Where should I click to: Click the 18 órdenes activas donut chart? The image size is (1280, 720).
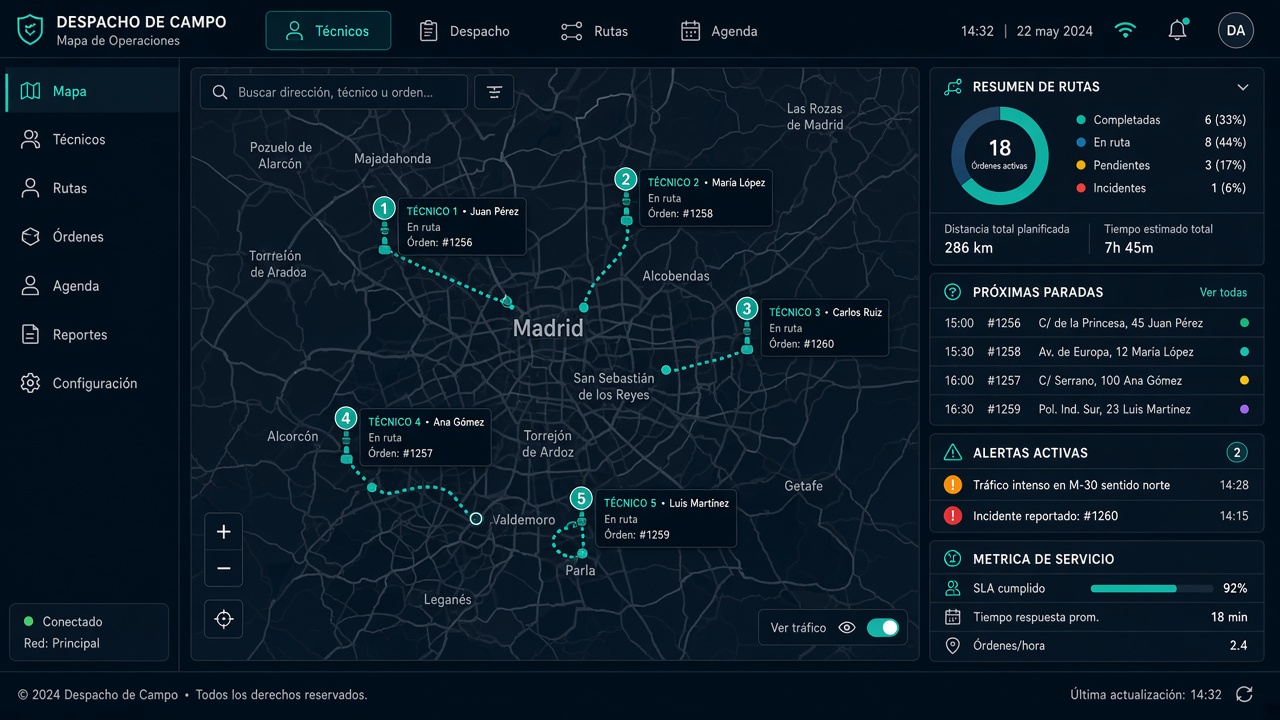1000,156
